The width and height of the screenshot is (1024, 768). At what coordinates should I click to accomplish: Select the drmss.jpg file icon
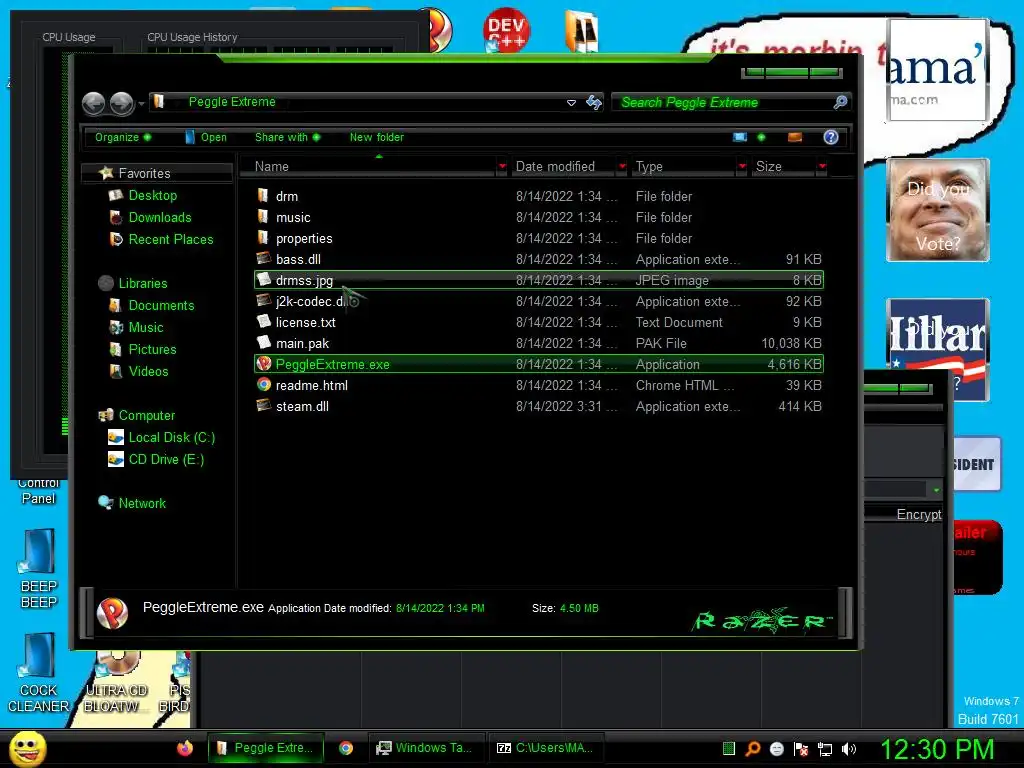[x=263, y=280]
